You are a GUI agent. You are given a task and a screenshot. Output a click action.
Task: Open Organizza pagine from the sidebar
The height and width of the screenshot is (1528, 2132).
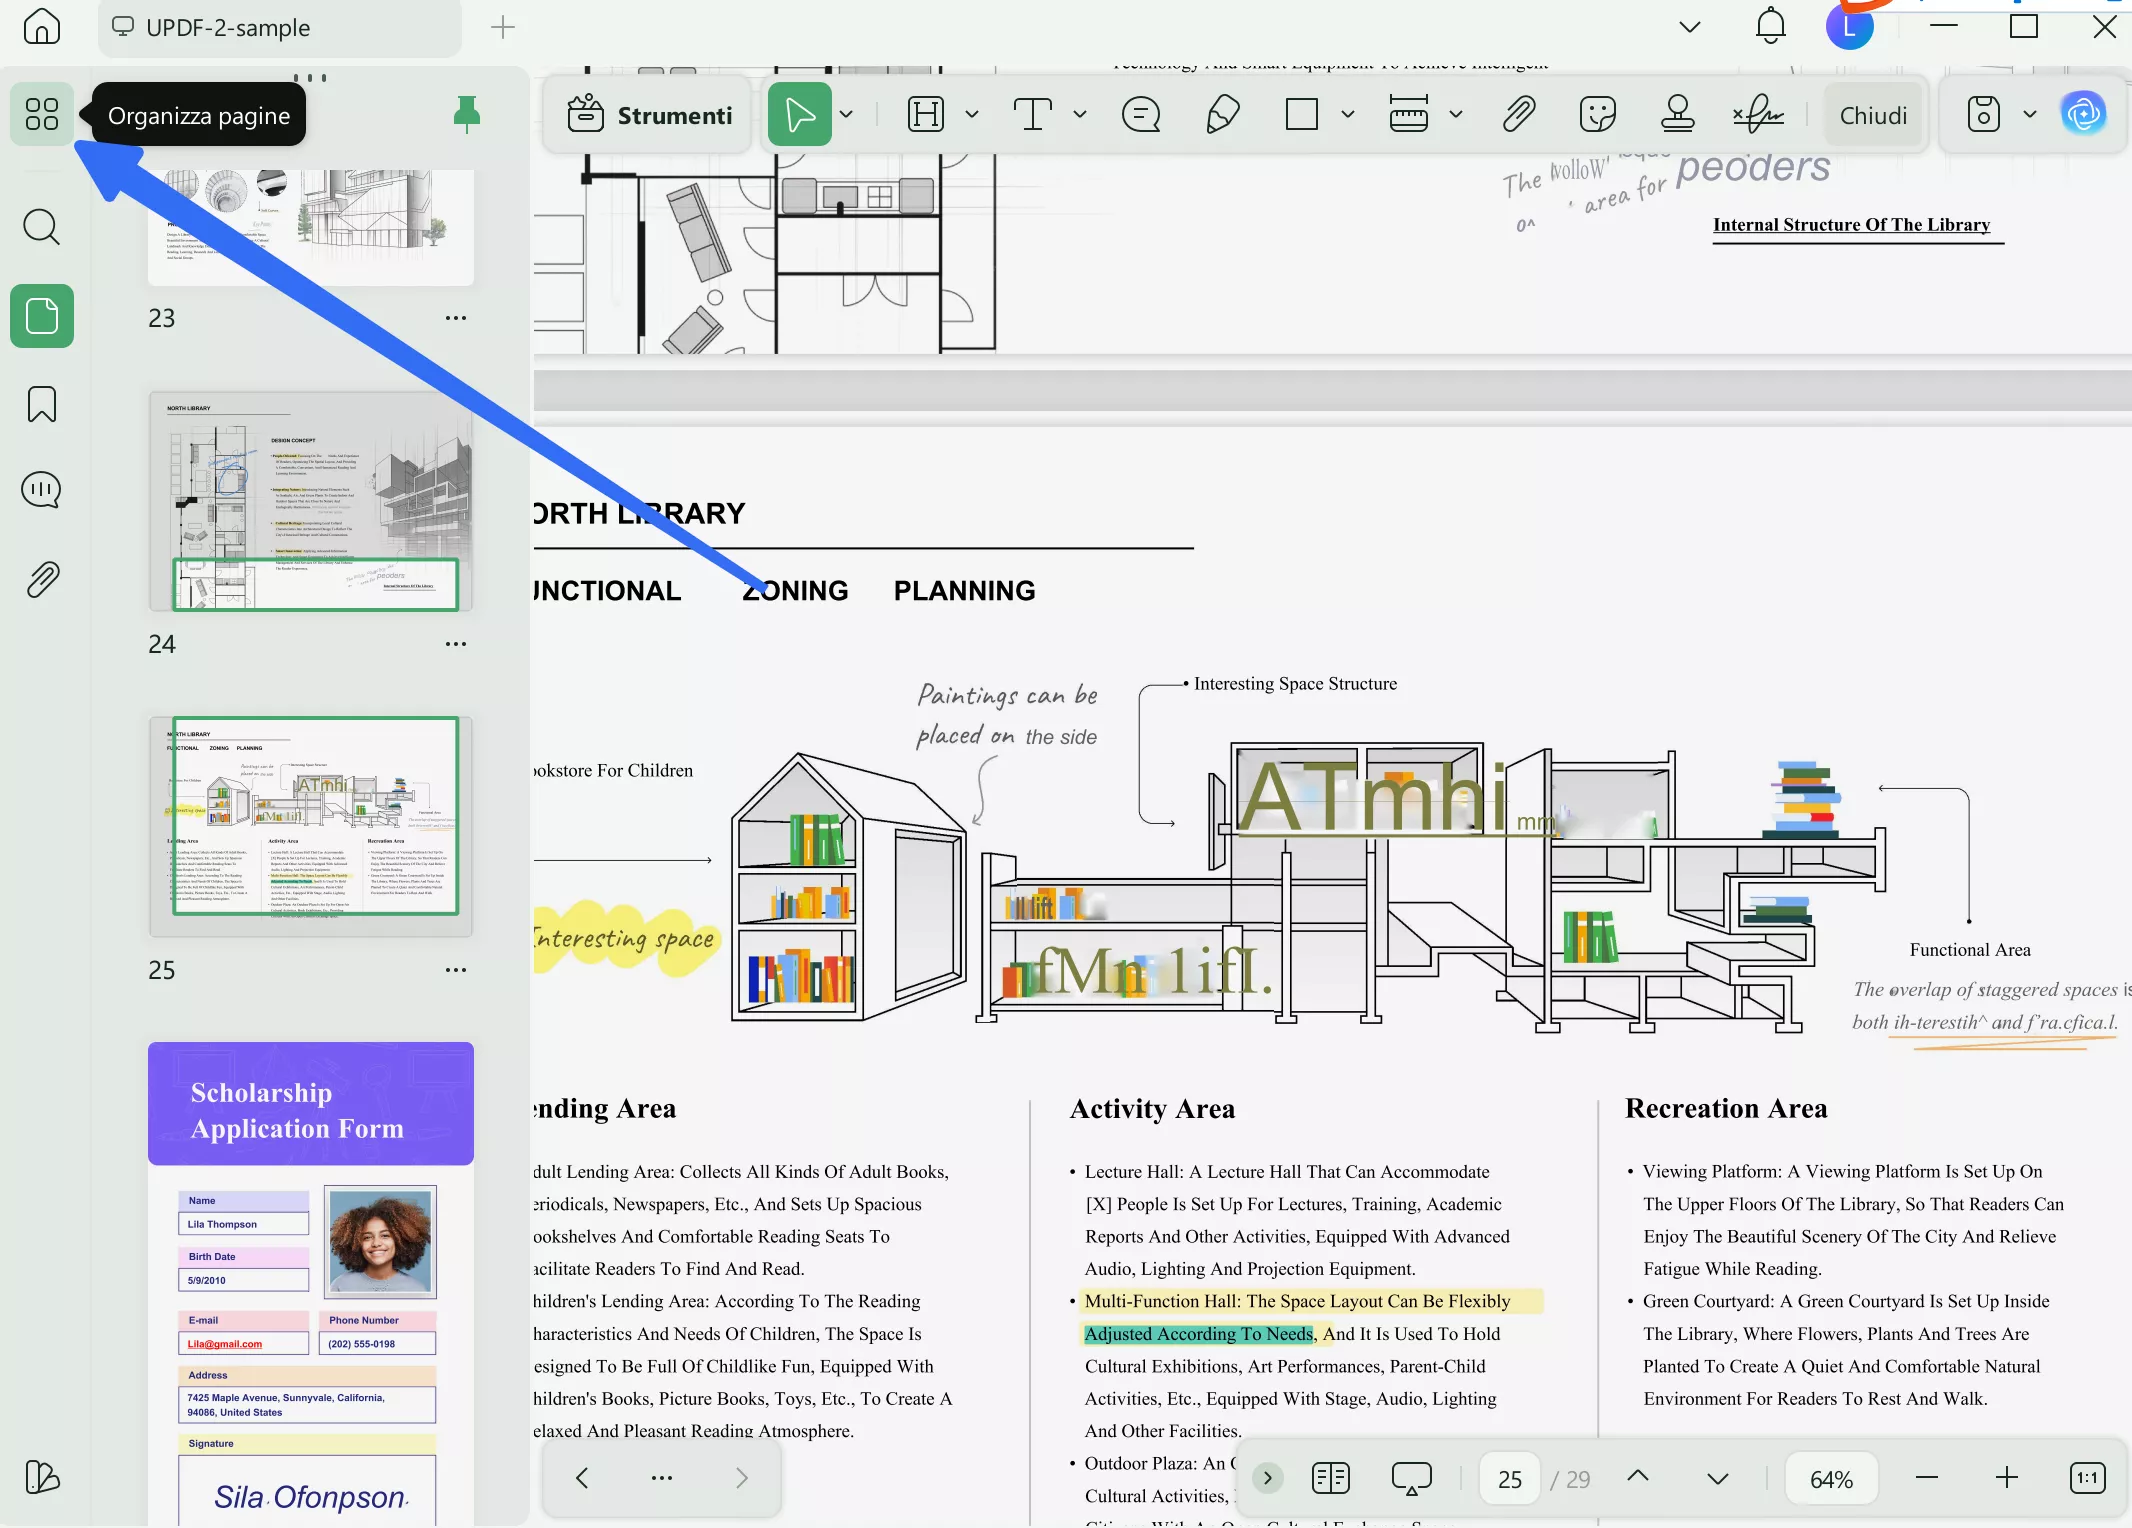(x=41, y=114)
